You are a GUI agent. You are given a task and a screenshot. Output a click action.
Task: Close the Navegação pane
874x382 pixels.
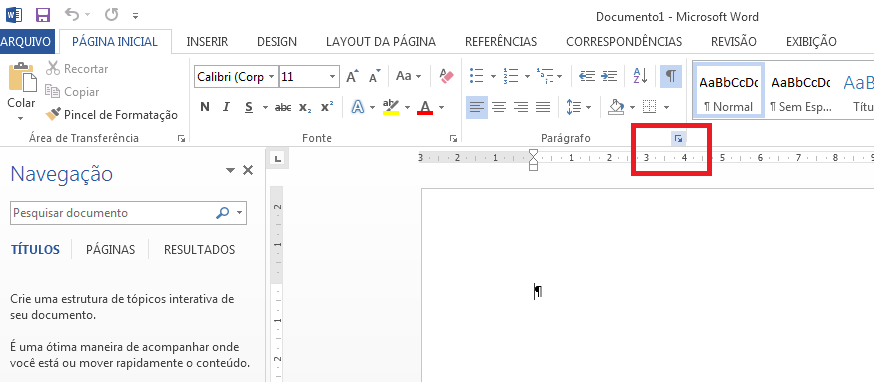pos(248,170)
